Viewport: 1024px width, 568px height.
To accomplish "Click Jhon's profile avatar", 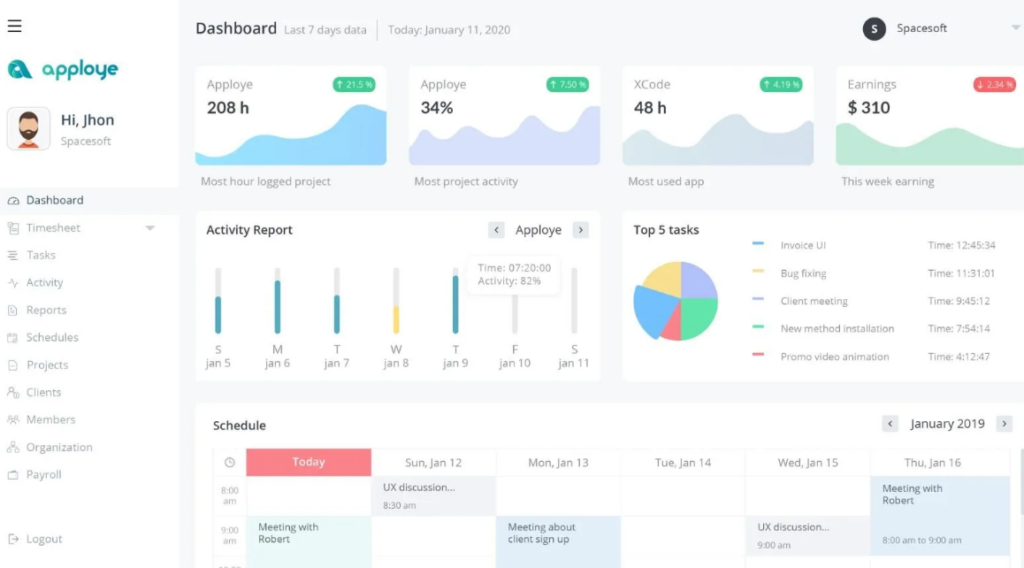I will click(28, 129).
